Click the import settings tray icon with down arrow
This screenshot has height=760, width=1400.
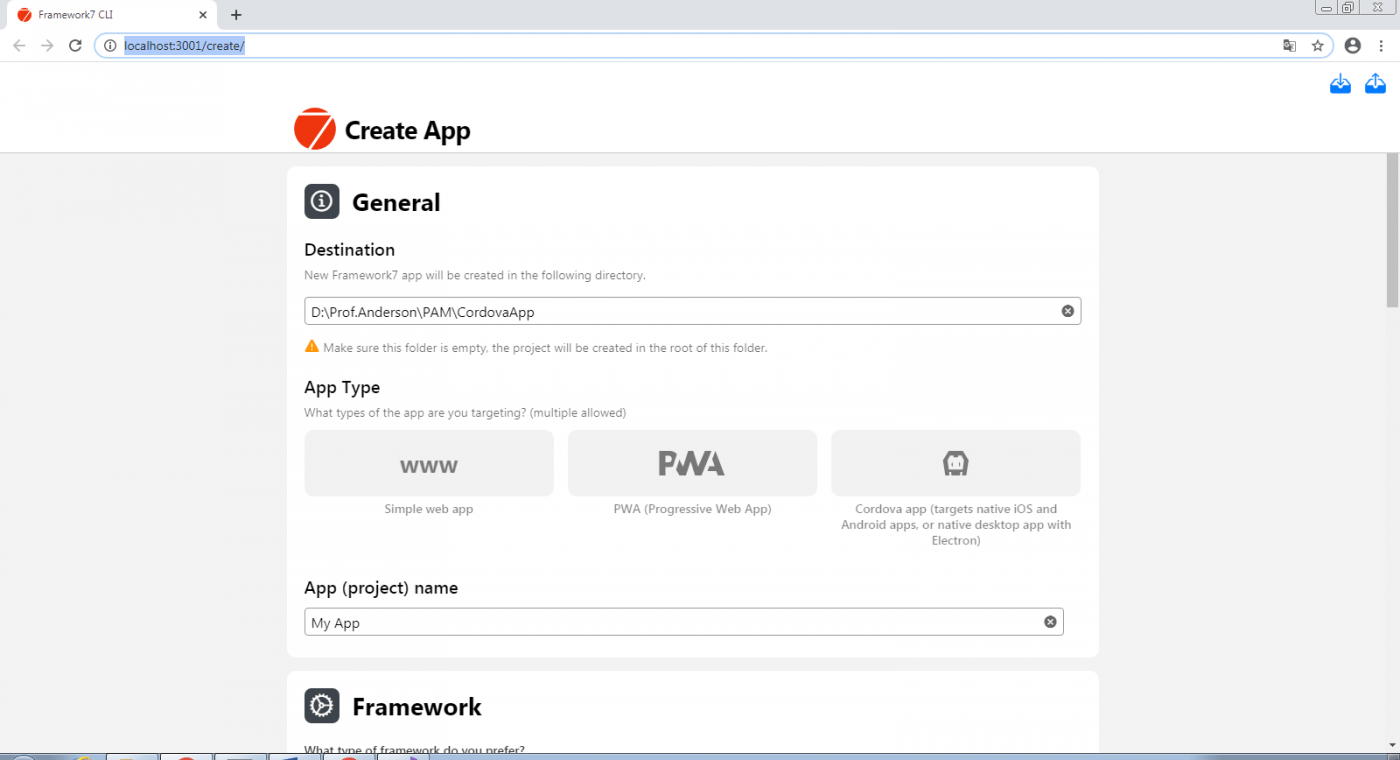1340,84
